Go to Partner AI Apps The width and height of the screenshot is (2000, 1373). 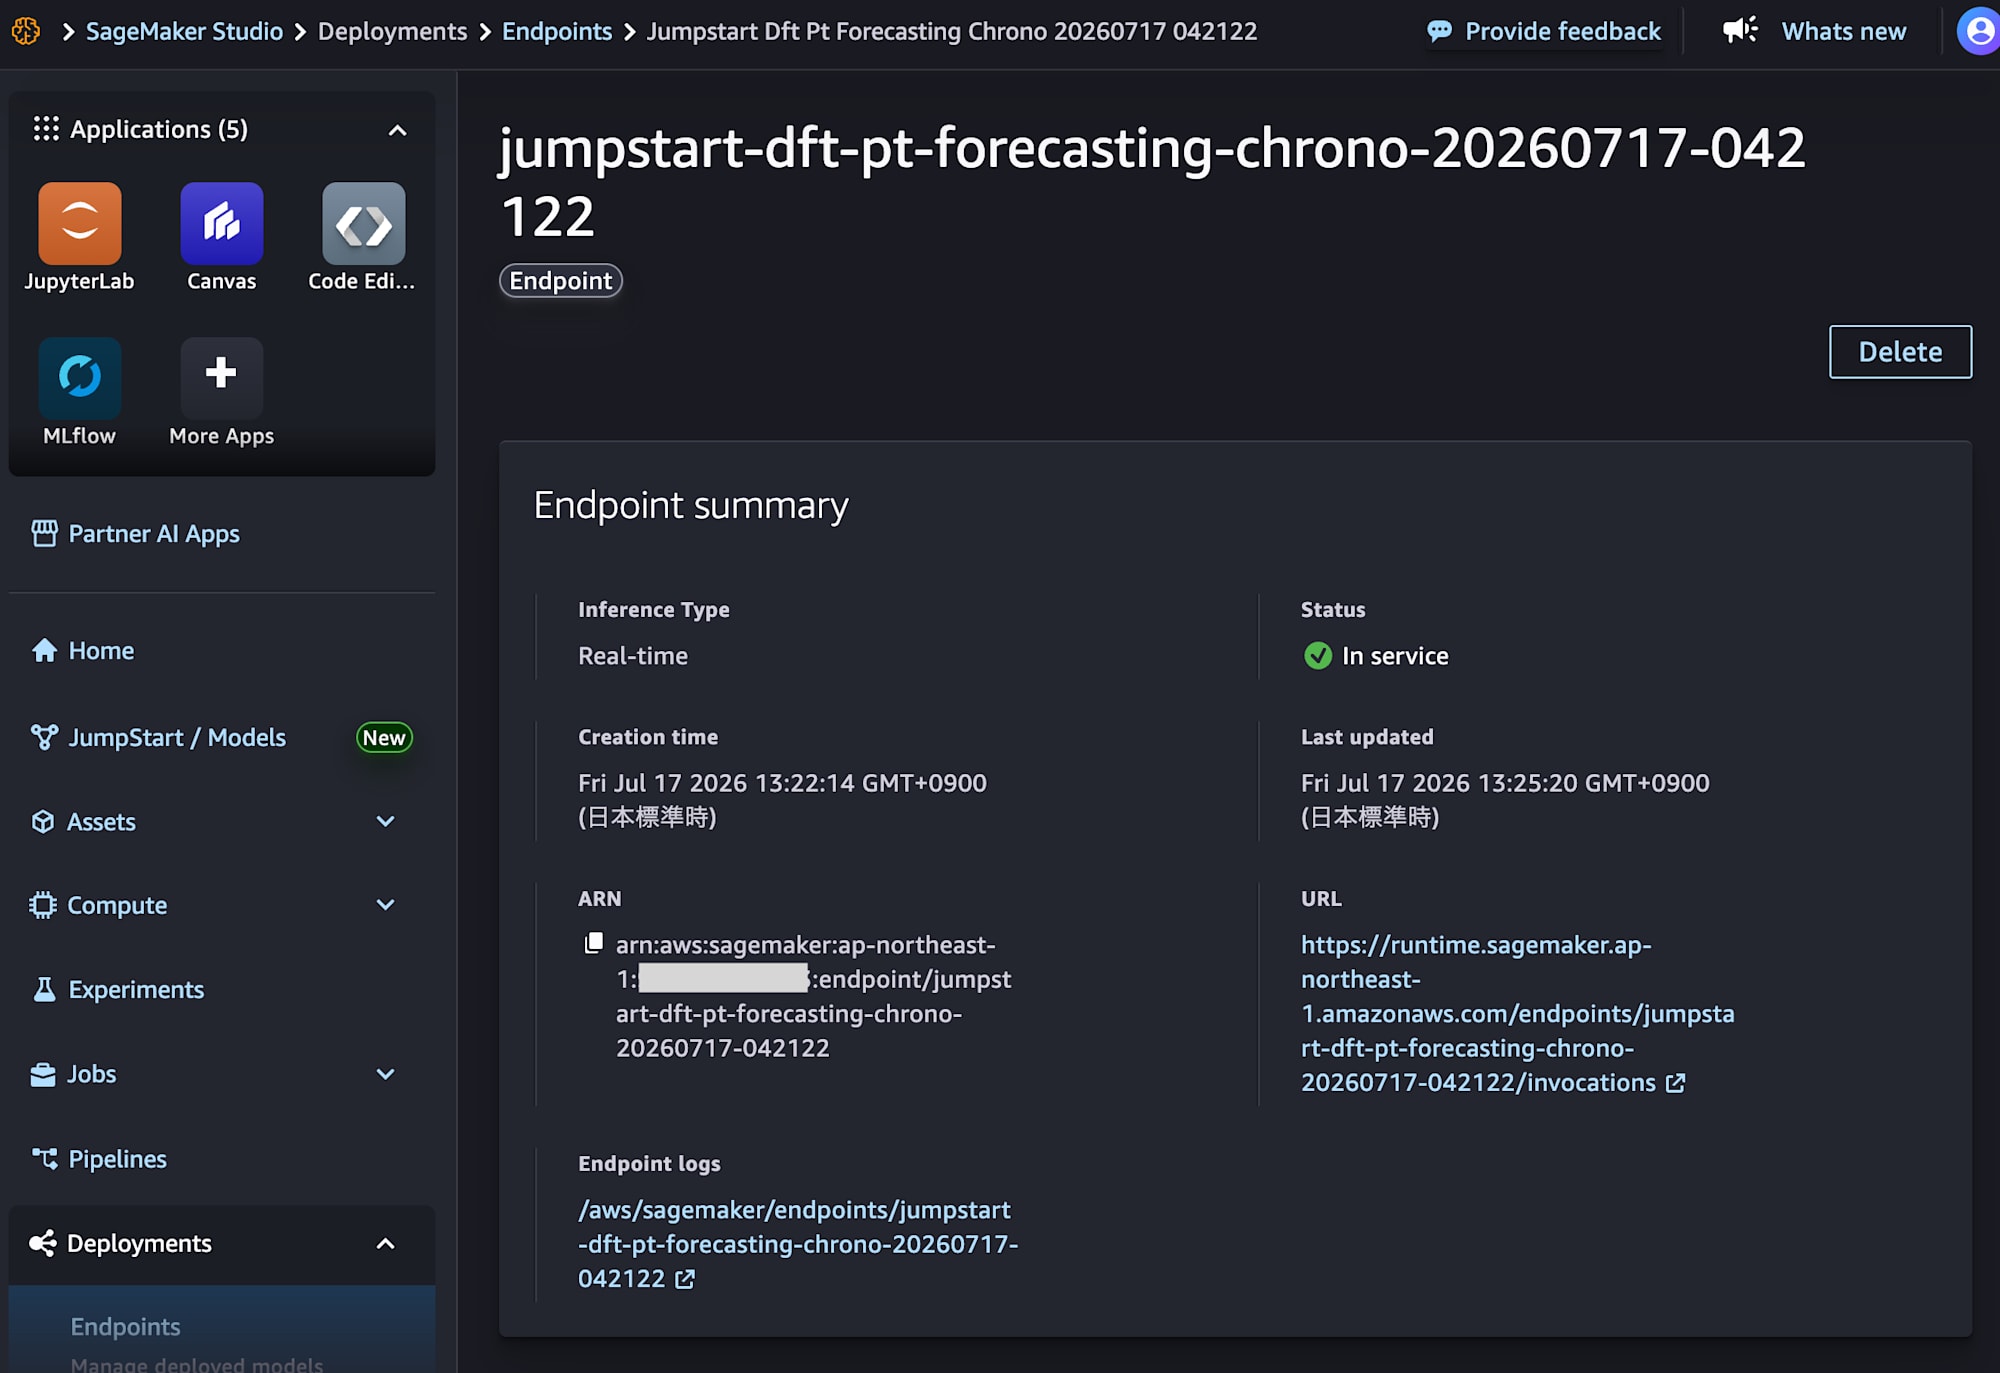[x=153, y=534]
